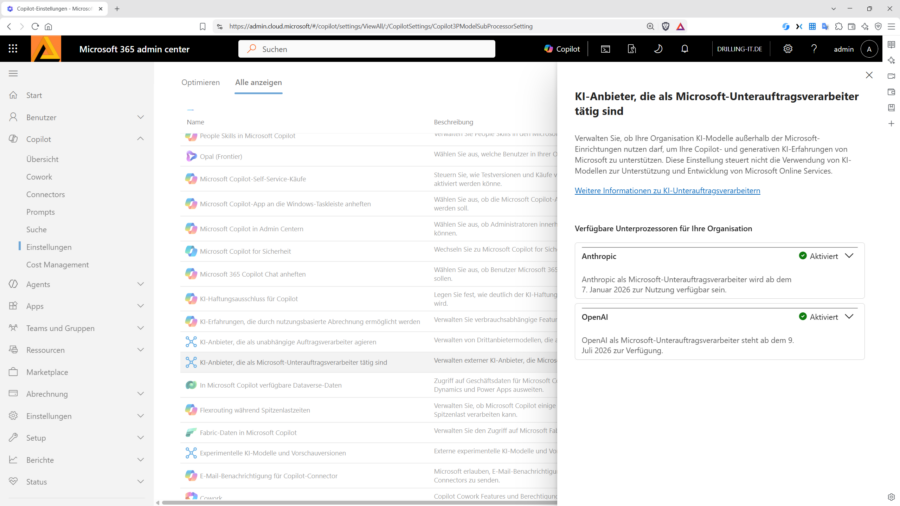Select the Alle anzeigen tab
This screenshot has height=506, width=900.
(x=258, y=82)
